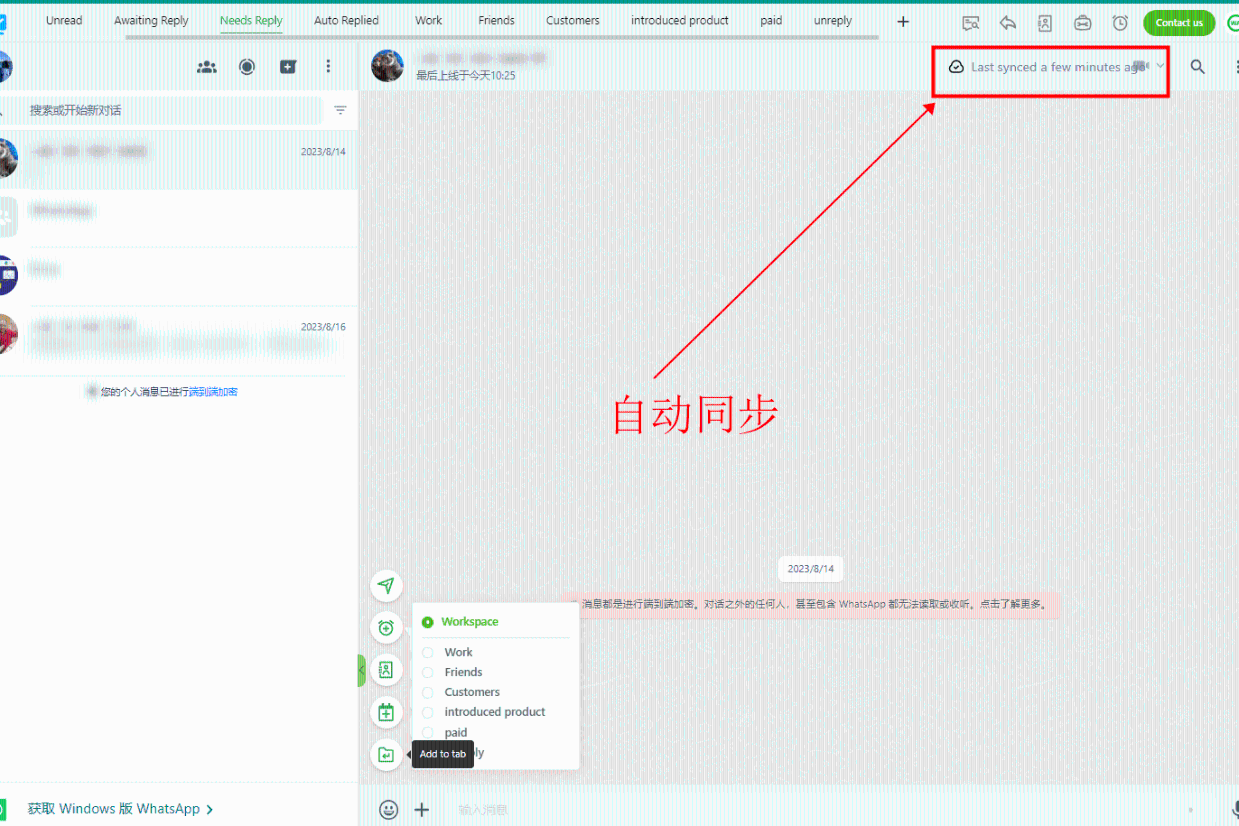Select the Customers radio button in the popup
The height and width of the screenshot is (826, 1239).
tap(430, 692)
